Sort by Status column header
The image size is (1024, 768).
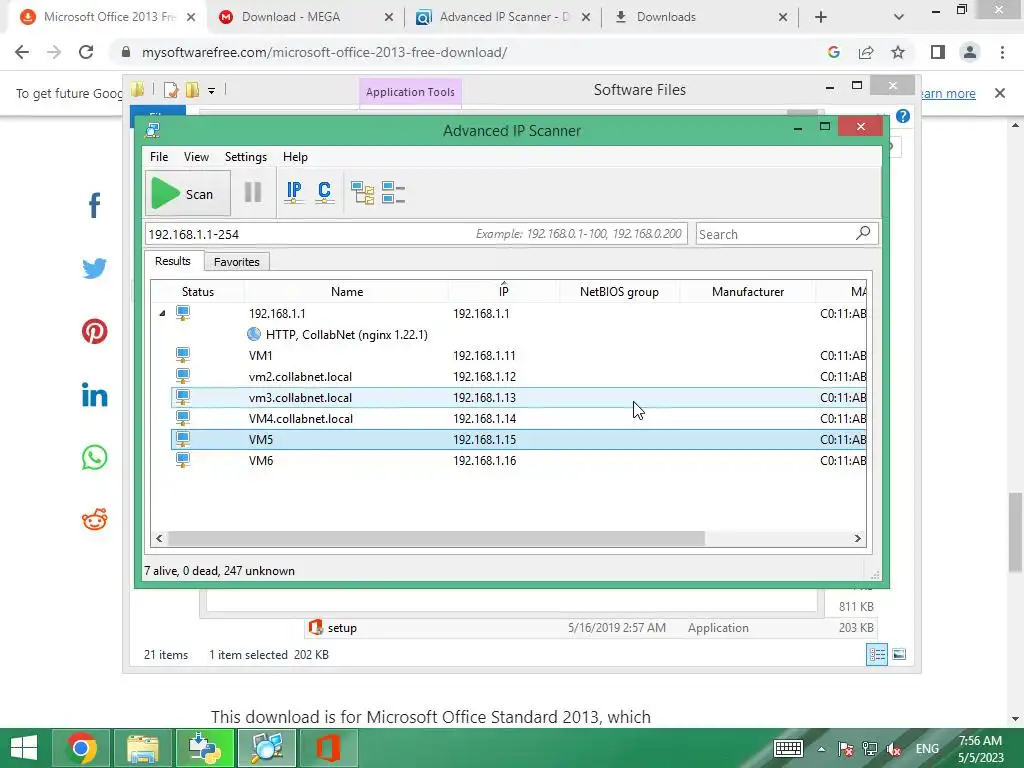198,291
